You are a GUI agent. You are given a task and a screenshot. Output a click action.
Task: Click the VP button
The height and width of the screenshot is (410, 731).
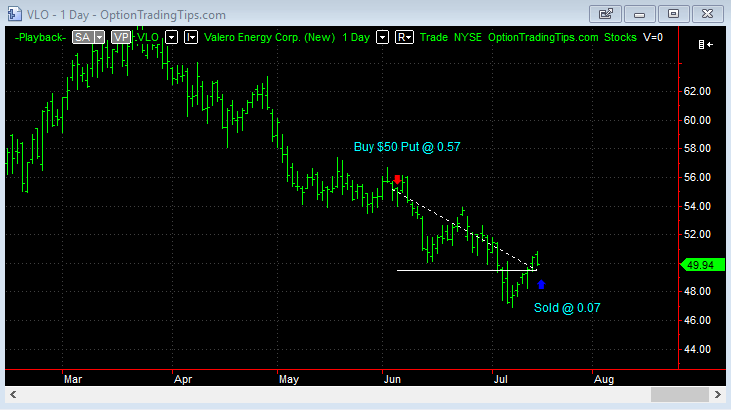point(121,37)
